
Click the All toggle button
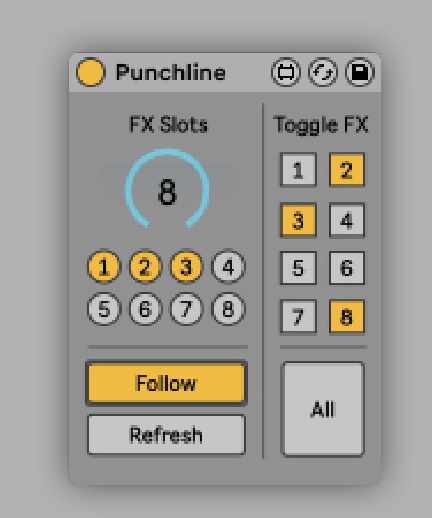(323, 409)
